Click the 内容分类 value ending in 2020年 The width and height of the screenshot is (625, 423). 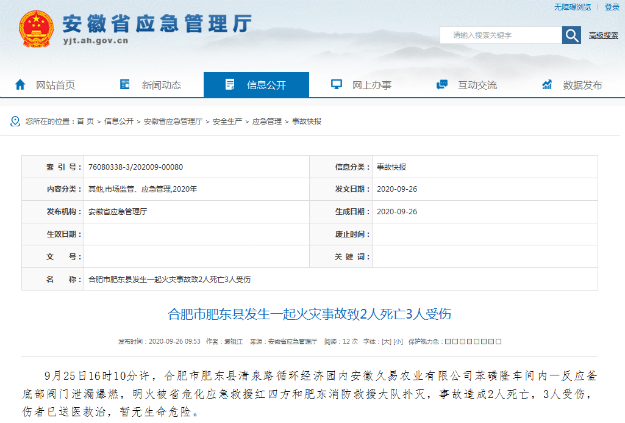click(142, 189)
